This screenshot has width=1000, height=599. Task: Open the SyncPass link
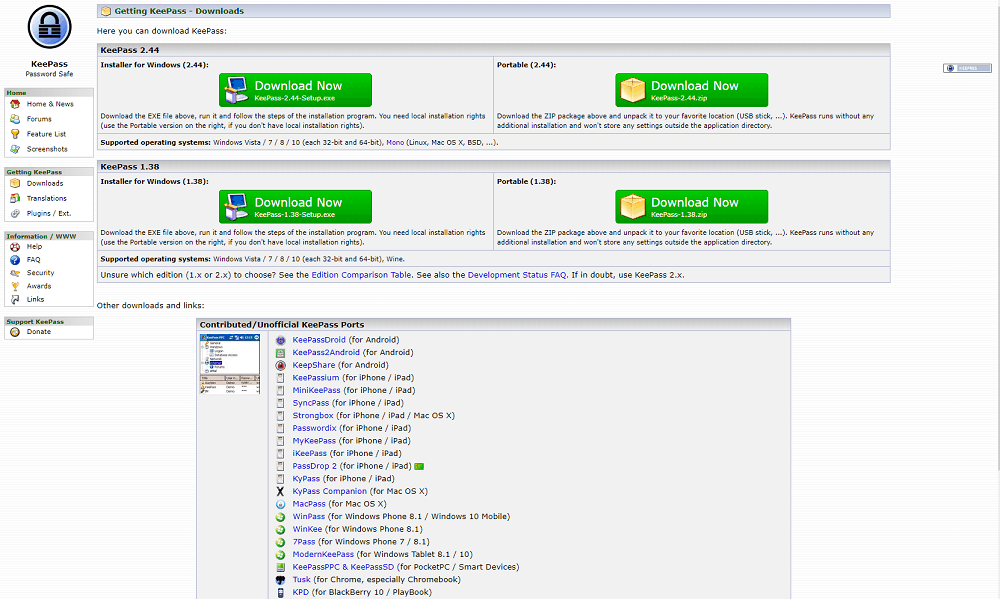(x=311, y=403)
